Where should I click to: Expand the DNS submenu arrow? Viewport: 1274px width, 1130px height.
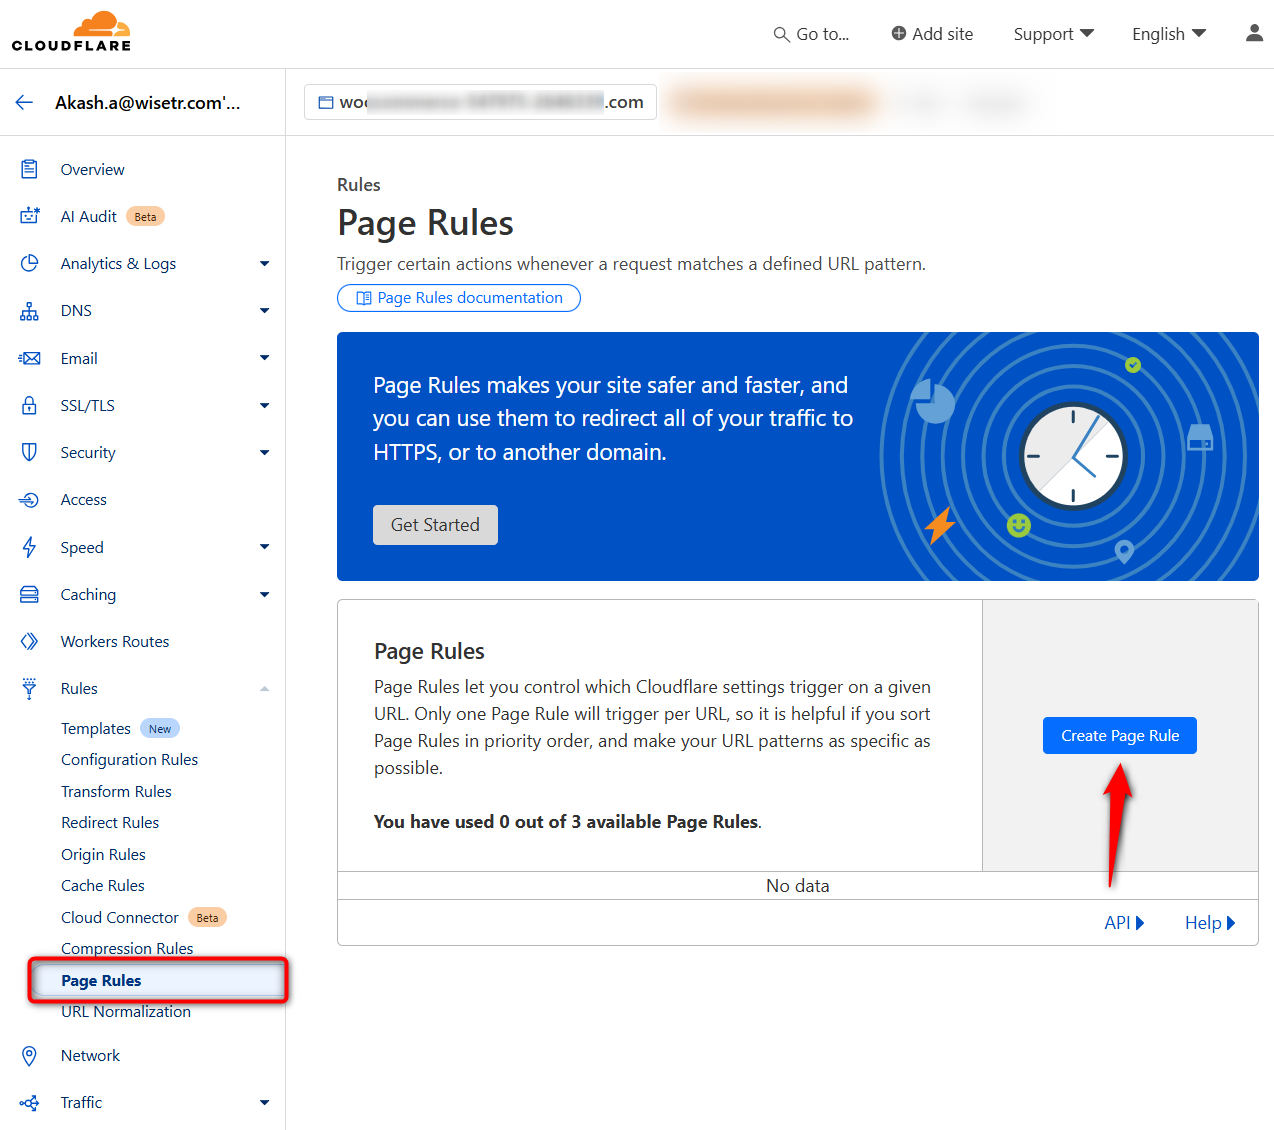click(264, 311)
